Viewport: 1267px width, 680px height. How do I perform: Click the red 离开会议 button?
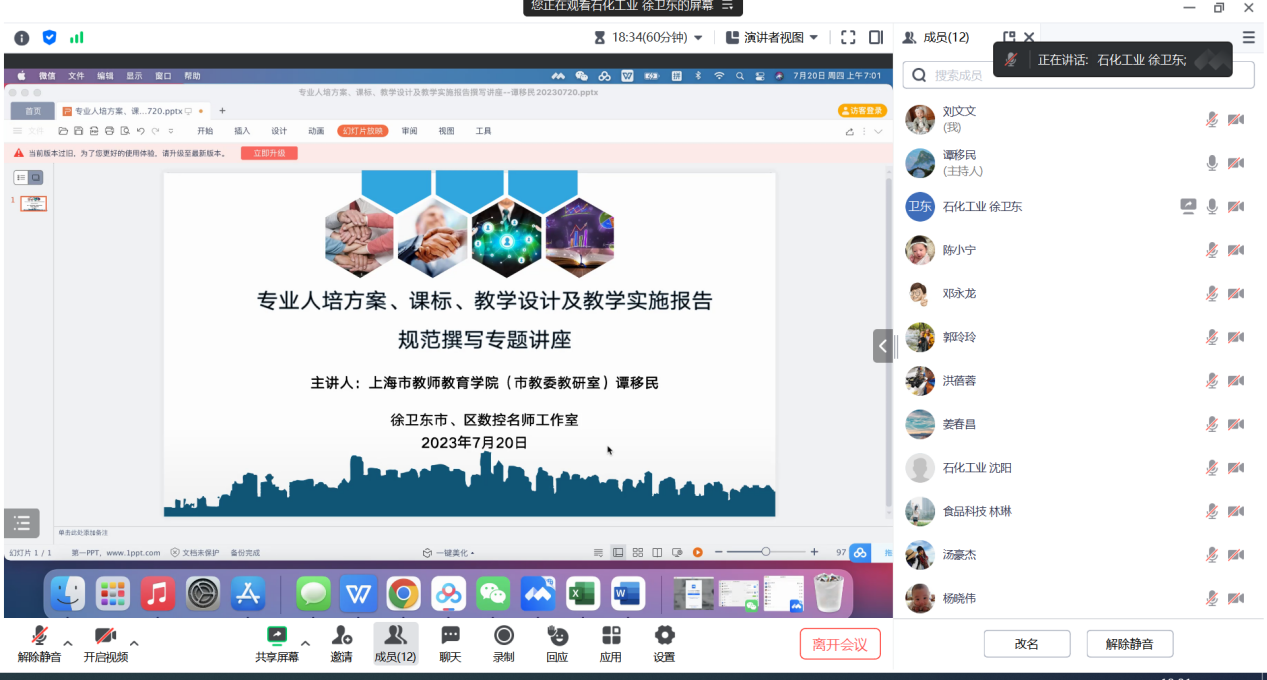(x=840, y=644)
